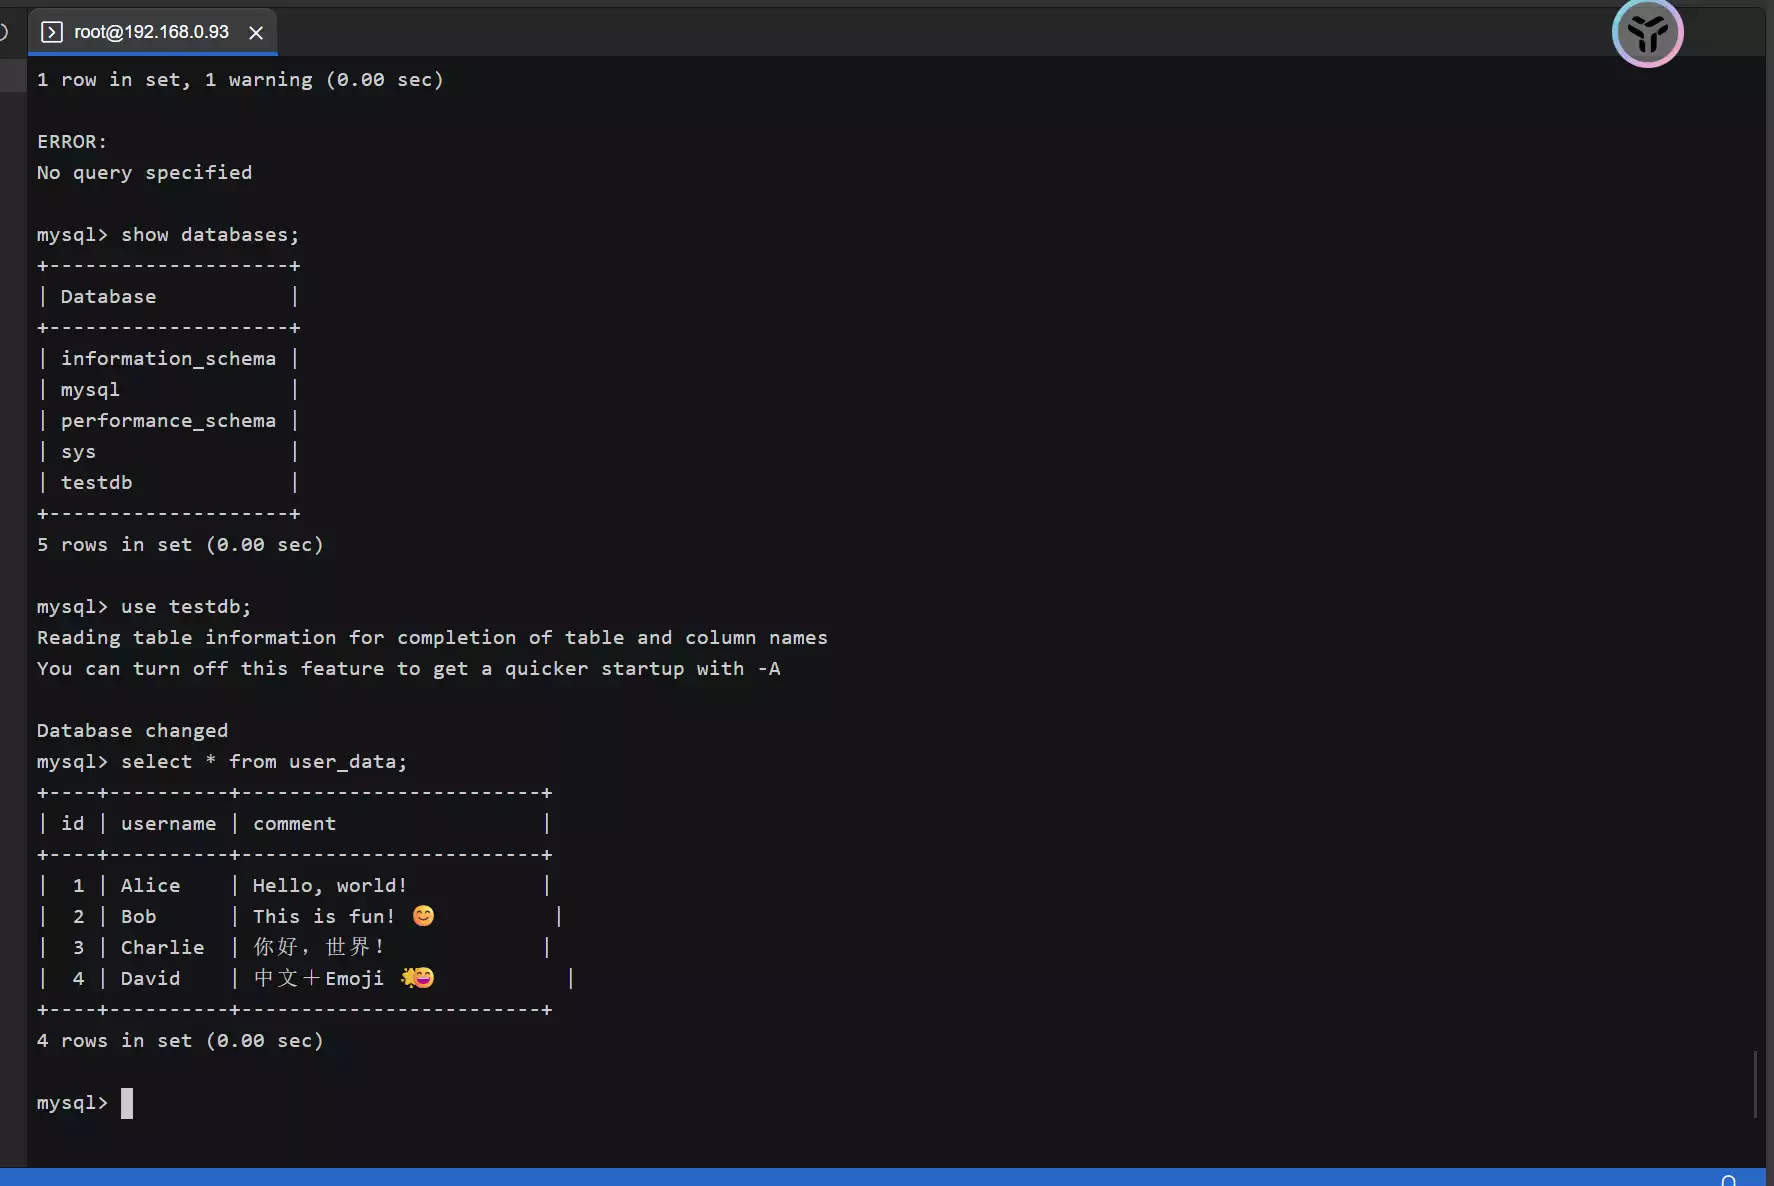Click the 'Hello, world!' comment cell
The image size is (1774, 1186).
329,886
